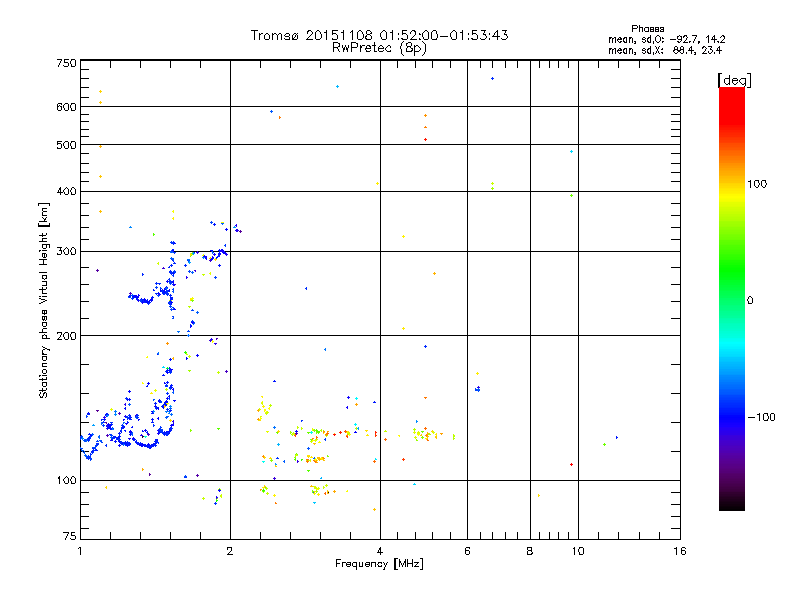Click the 8 tick label on frequency axis
Screen dimensions: 800x600
(x=530, y=551)
